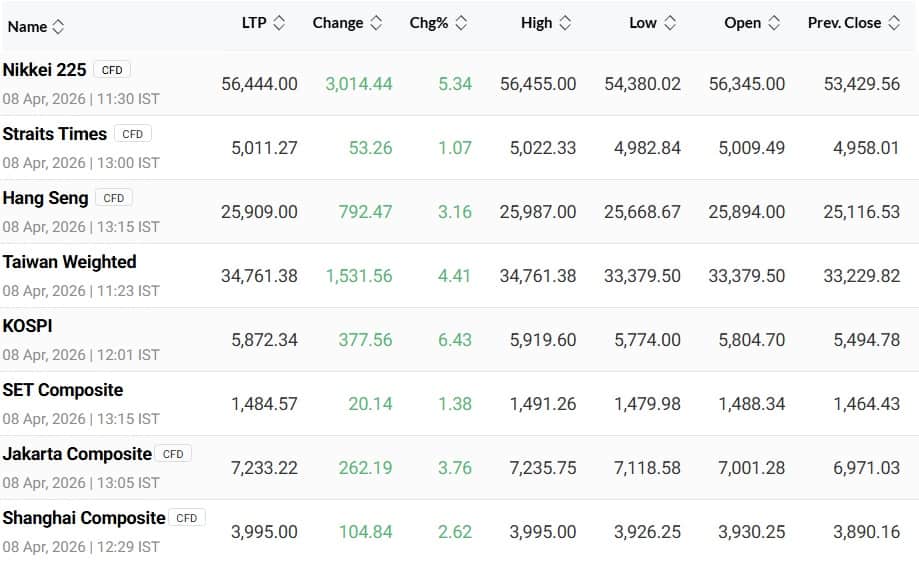This screenshot has width=919, height=575.
Task: Click the CFD badge next to Jakarta Composite
Action: point(173,454)
